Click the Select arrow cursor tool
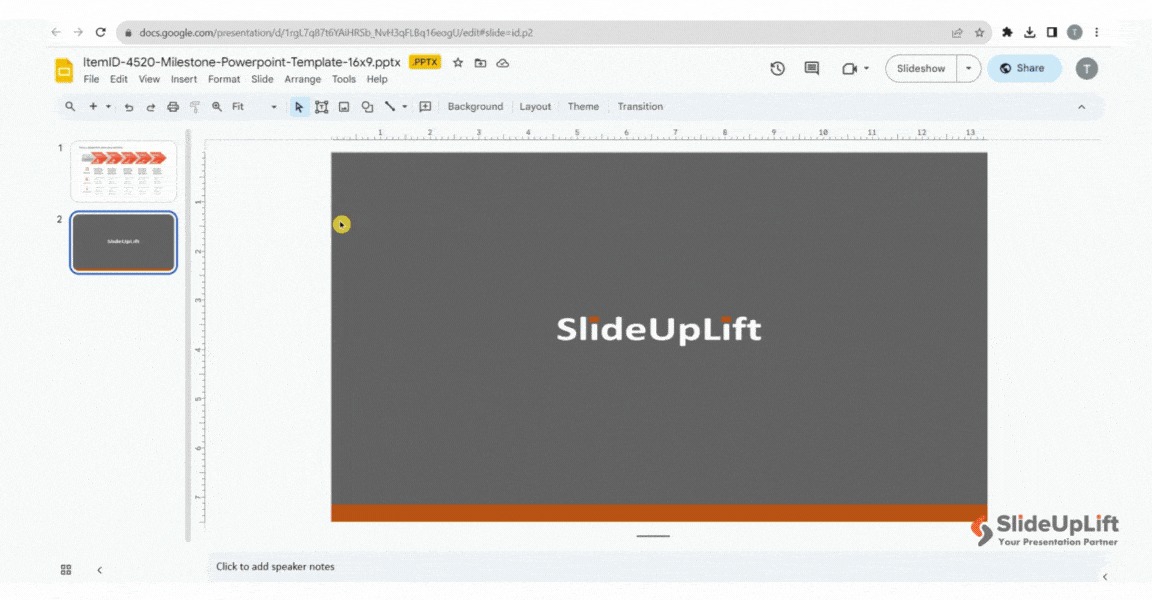 (300, 106)
